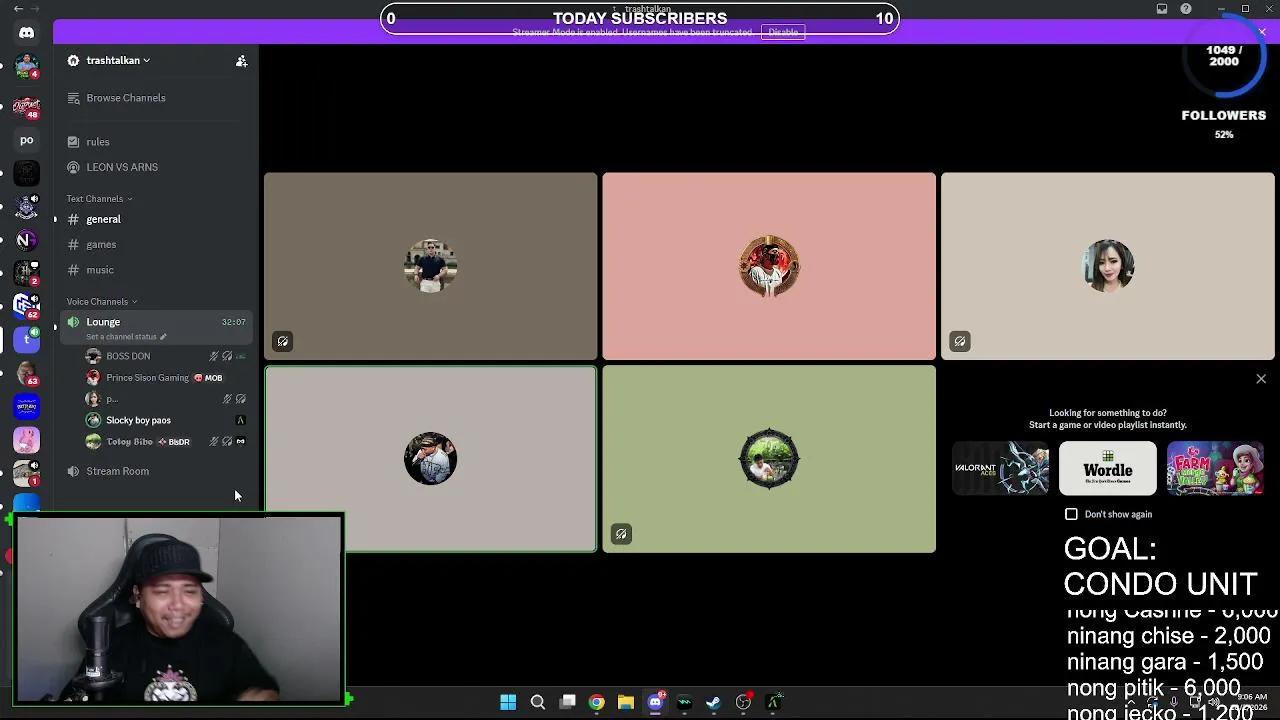1280x720 pixels.
Task: Collapse the Text Channels category
Action: [x=99, y=199]
